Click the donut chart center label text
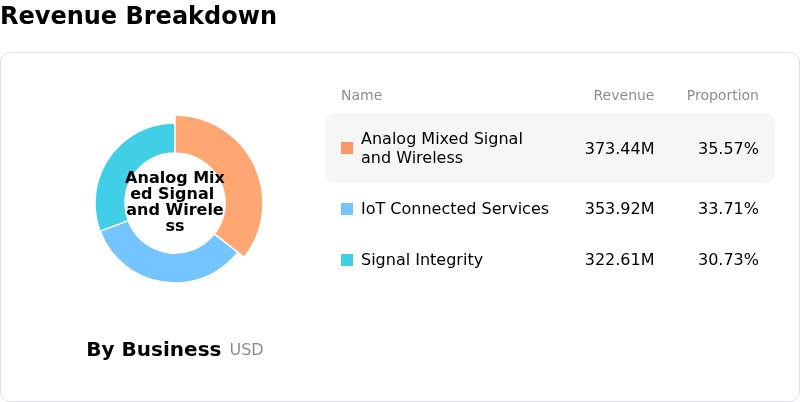This screenshot has height=402, width=800. coord(175,202)
